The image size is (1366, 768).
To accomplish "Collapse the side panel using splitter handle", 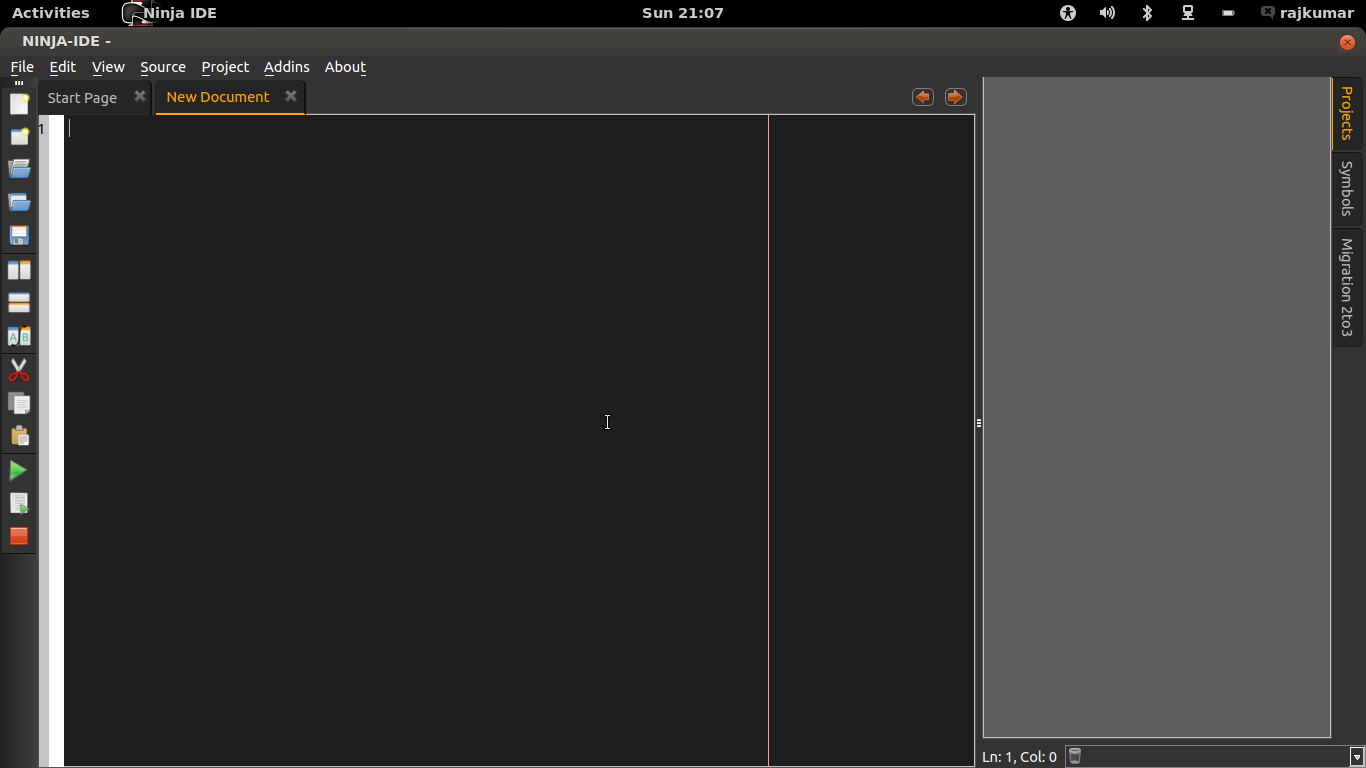I will point(977,422).
